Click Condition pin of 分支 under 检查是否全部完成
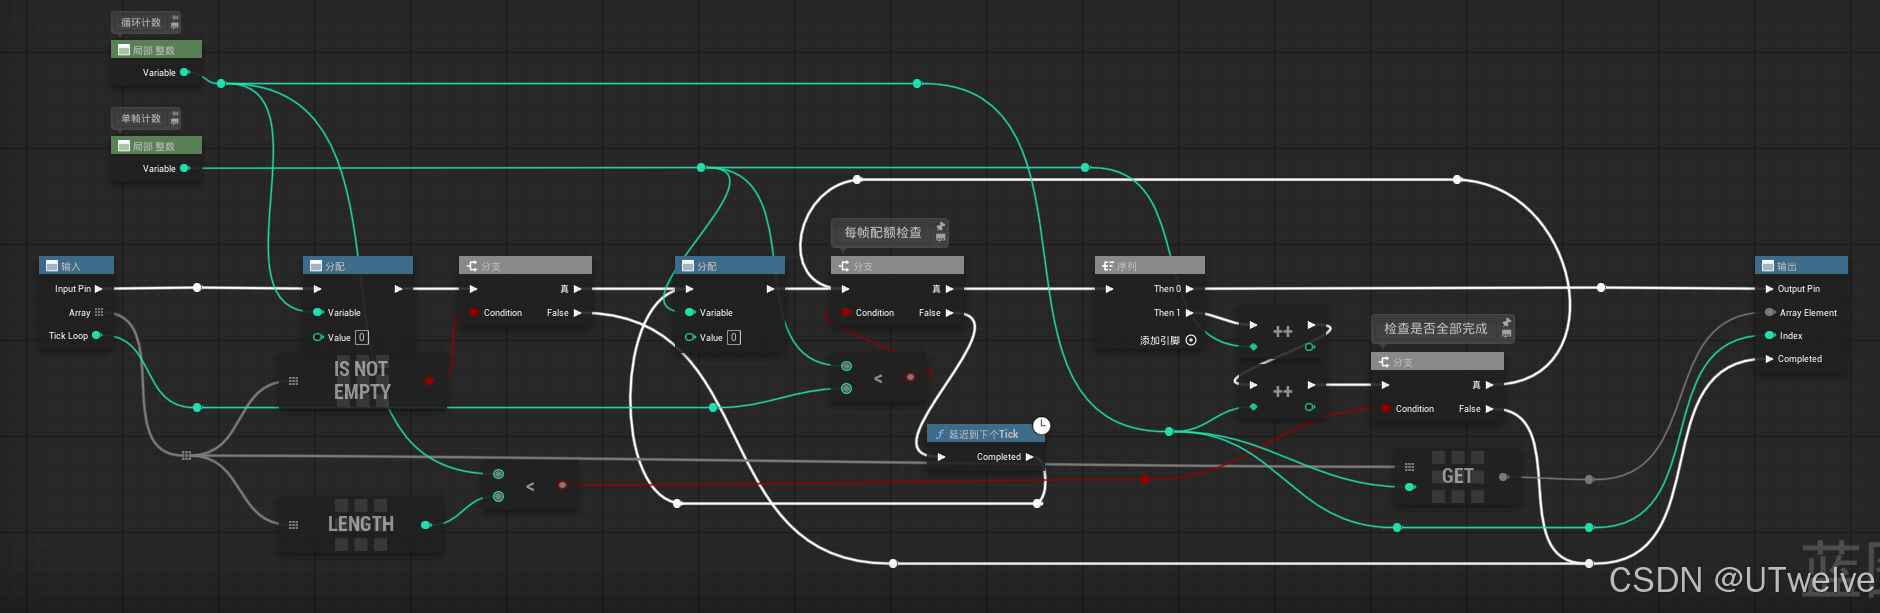This screenshot has width=1880, height=613. pyautogui.click(x=1385, y=408)
